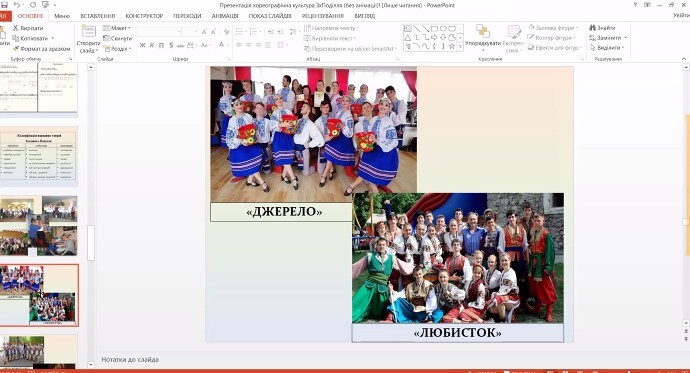The image size is (690, 373).
Task: Switch to the ВСТАВЛЕННЯ ribbon tab
Action: [97, 16]
